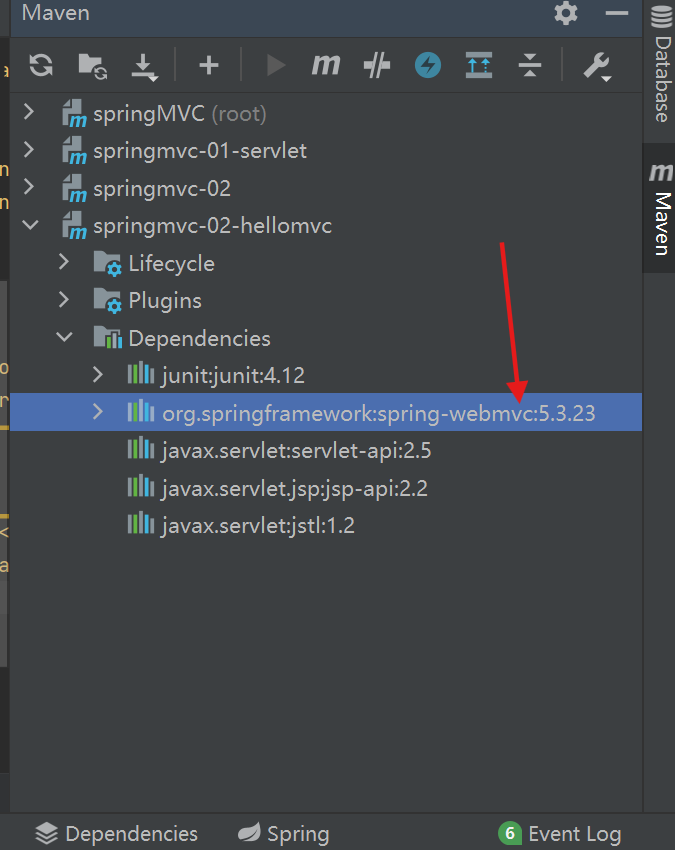Collapse springmvc-02-hellomvc node
The width and height of the screenshot is (675, 850).
(x=30, y=225)
